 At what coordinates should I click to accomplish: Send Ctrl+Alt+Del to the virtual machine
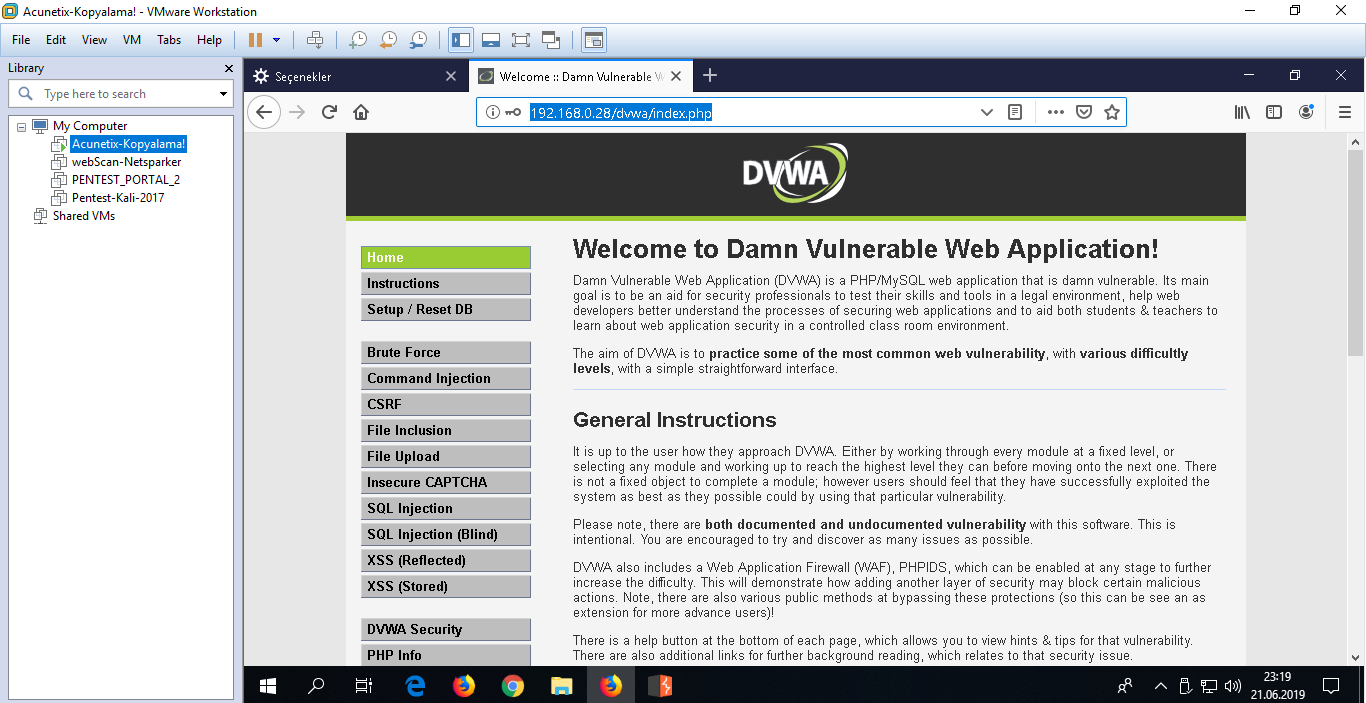[x=315, y=40]
